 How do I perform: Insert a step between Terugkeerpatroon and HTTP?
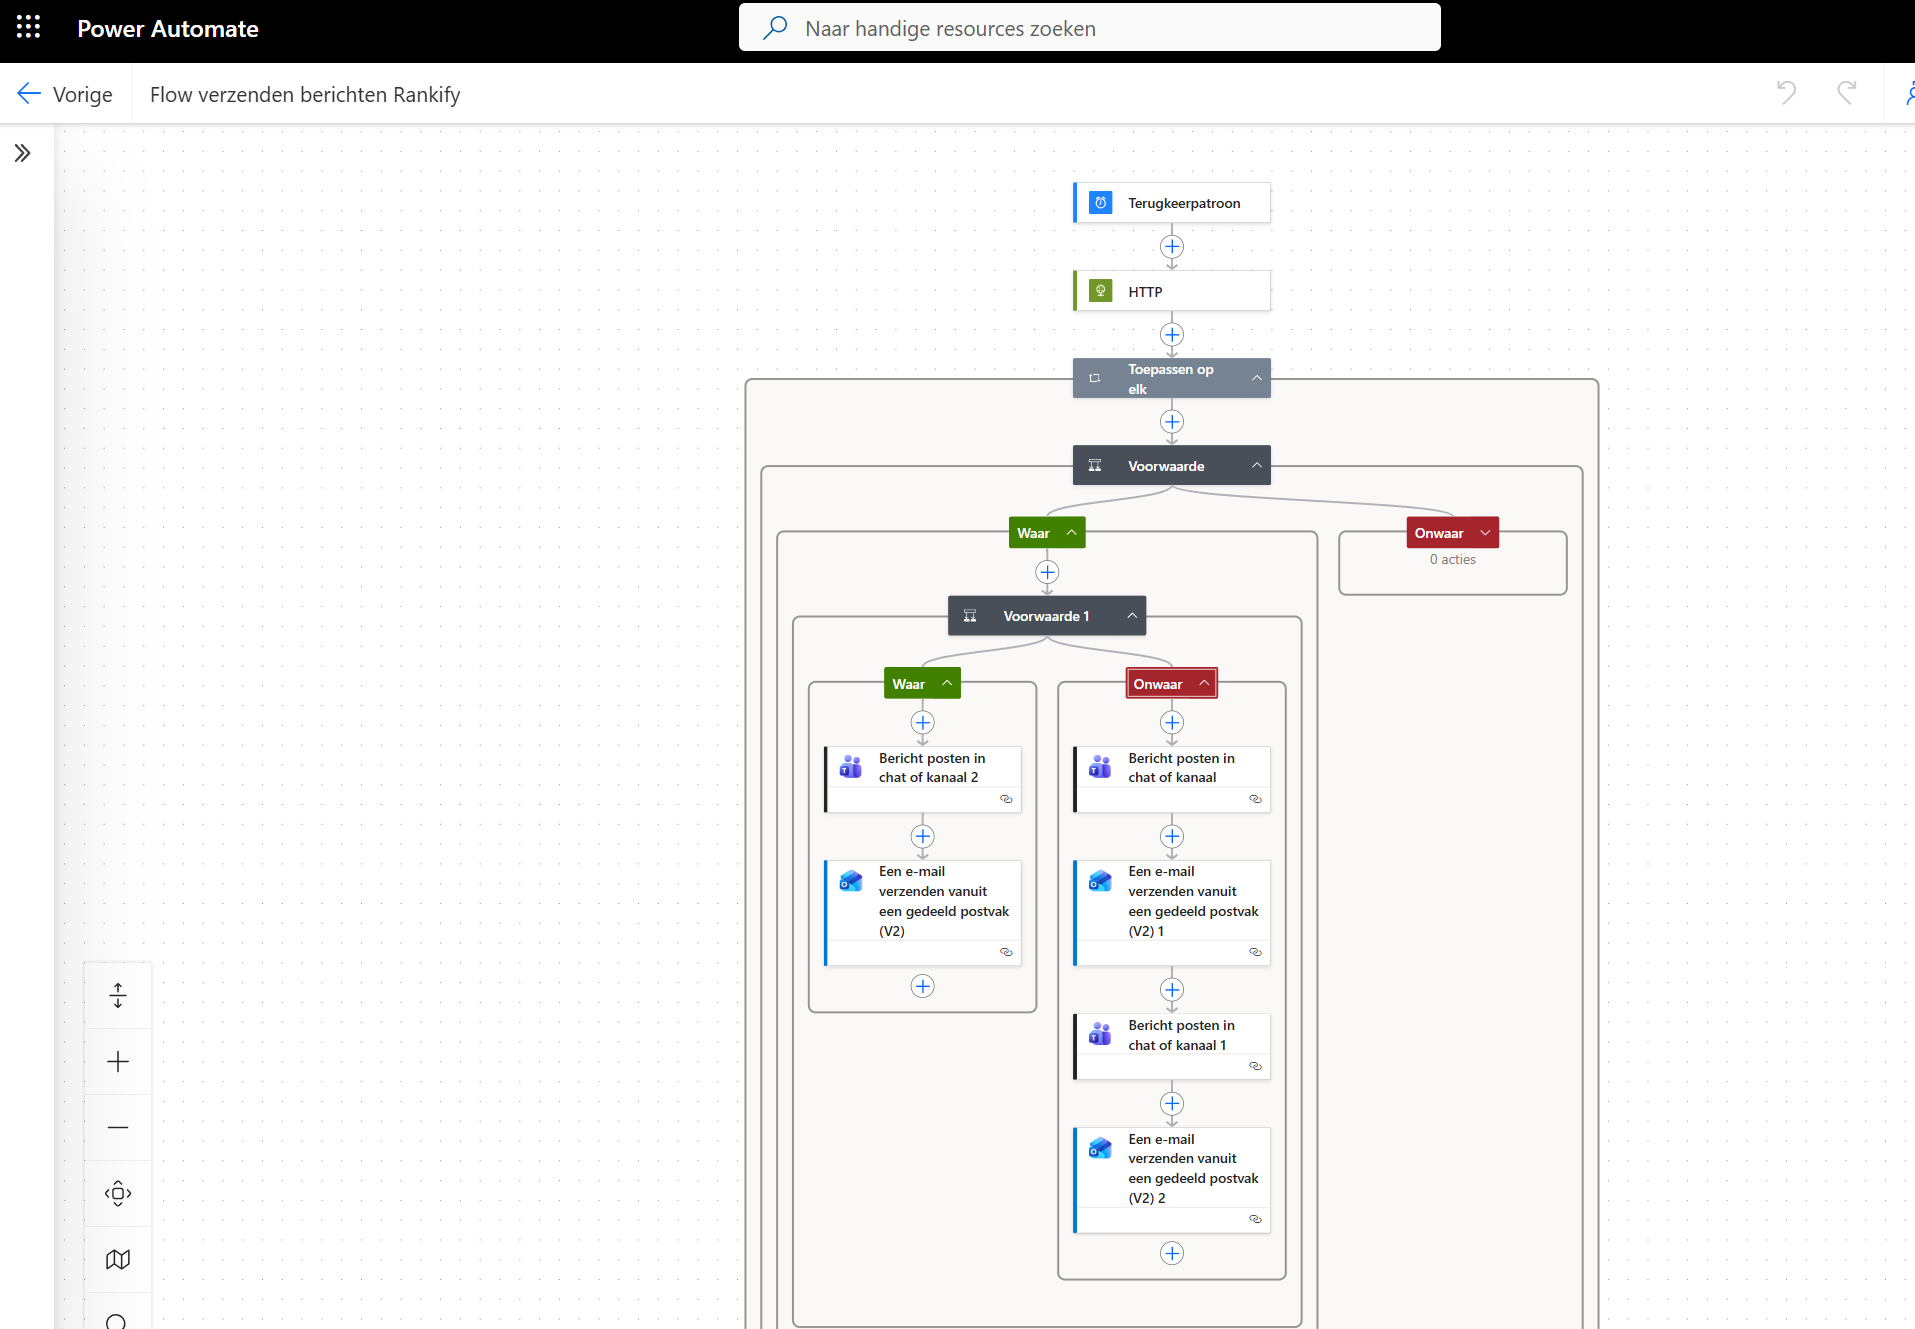click(x=1172, y=247)
